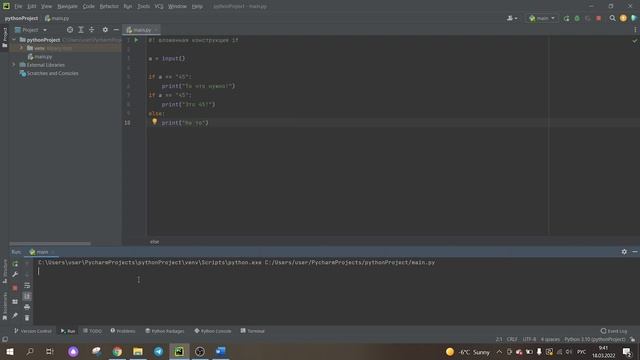
Task: Click the rerun icon in the Run panel
Action: coord(15,264)
